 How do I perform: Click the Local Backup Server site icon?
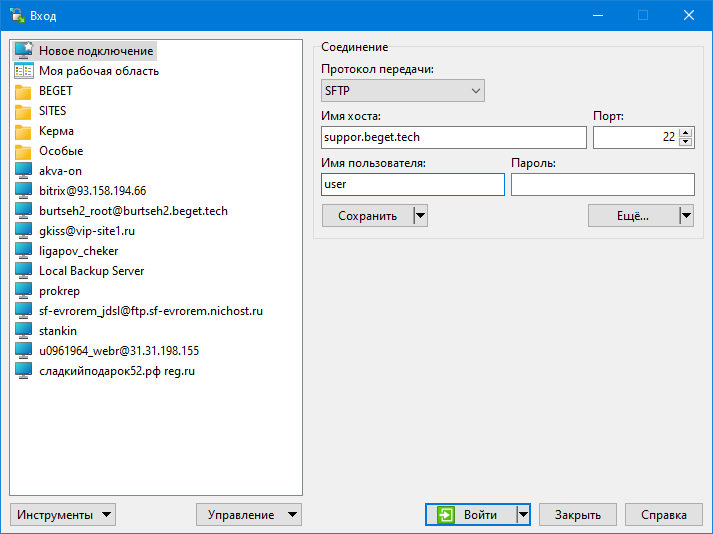pyautogui.click(x=24, y=271)
